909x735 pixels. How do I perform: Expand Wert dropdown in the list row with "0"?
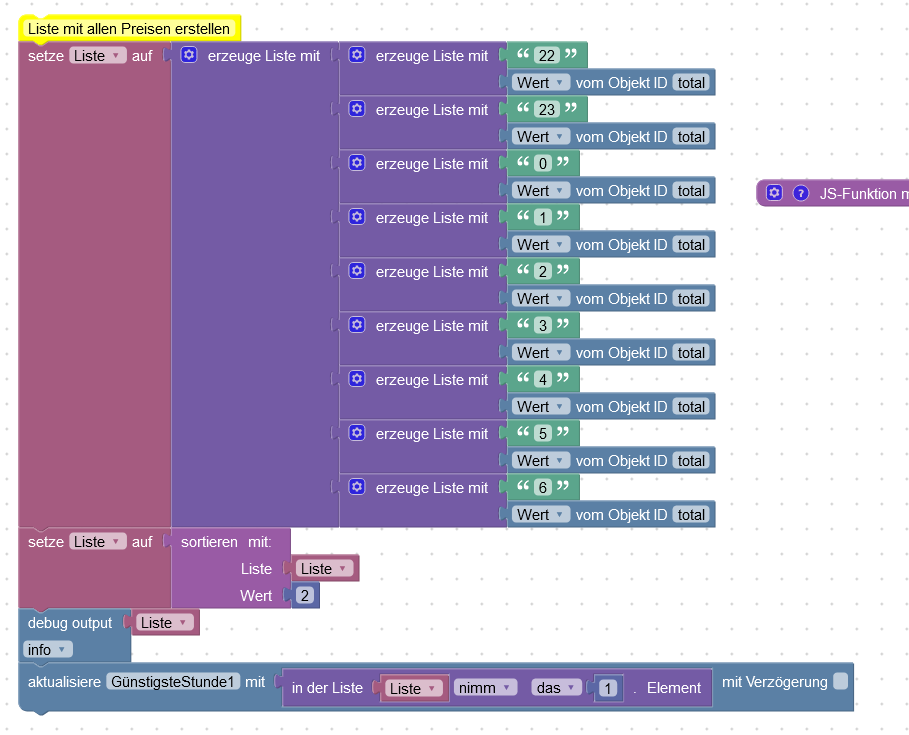540,191
